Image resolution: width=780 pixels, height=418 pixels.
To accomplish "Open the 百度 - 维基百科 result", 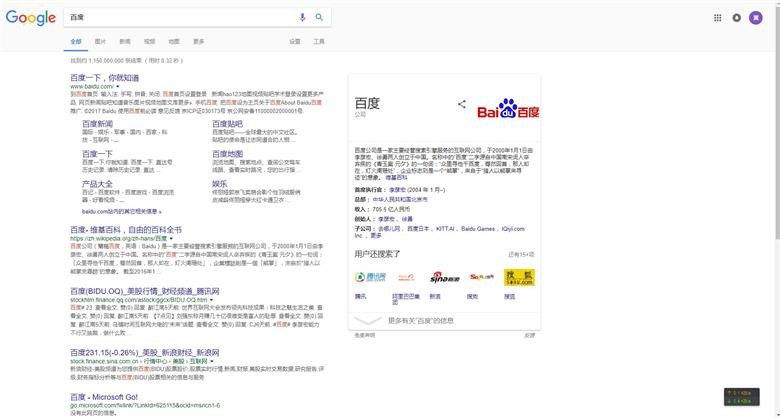I will pyautogui.click(x=126, y=230).
